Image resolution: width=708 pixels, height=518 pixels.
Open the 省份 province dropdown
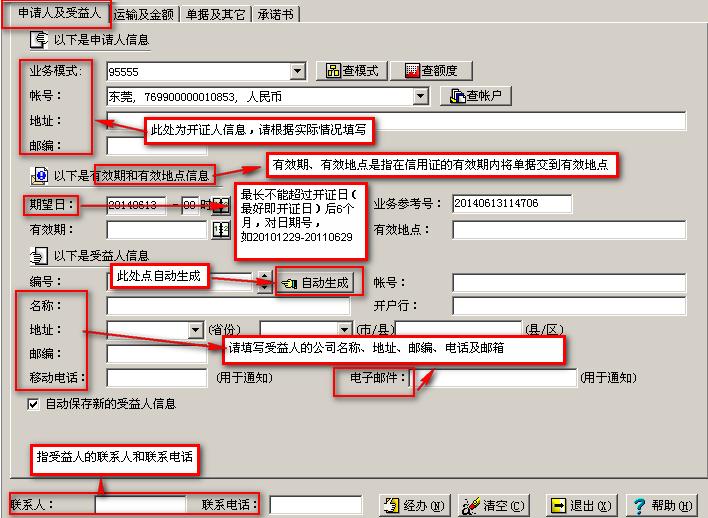pyautogui.click(x=196, y=330)
